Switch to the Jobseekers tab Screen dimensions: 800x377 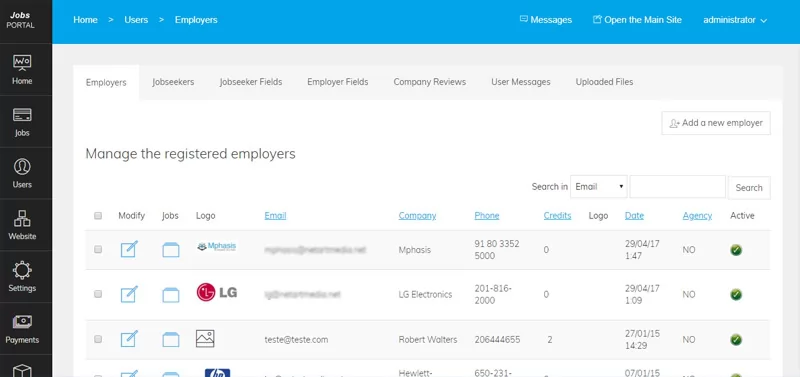tap(173, 82)
